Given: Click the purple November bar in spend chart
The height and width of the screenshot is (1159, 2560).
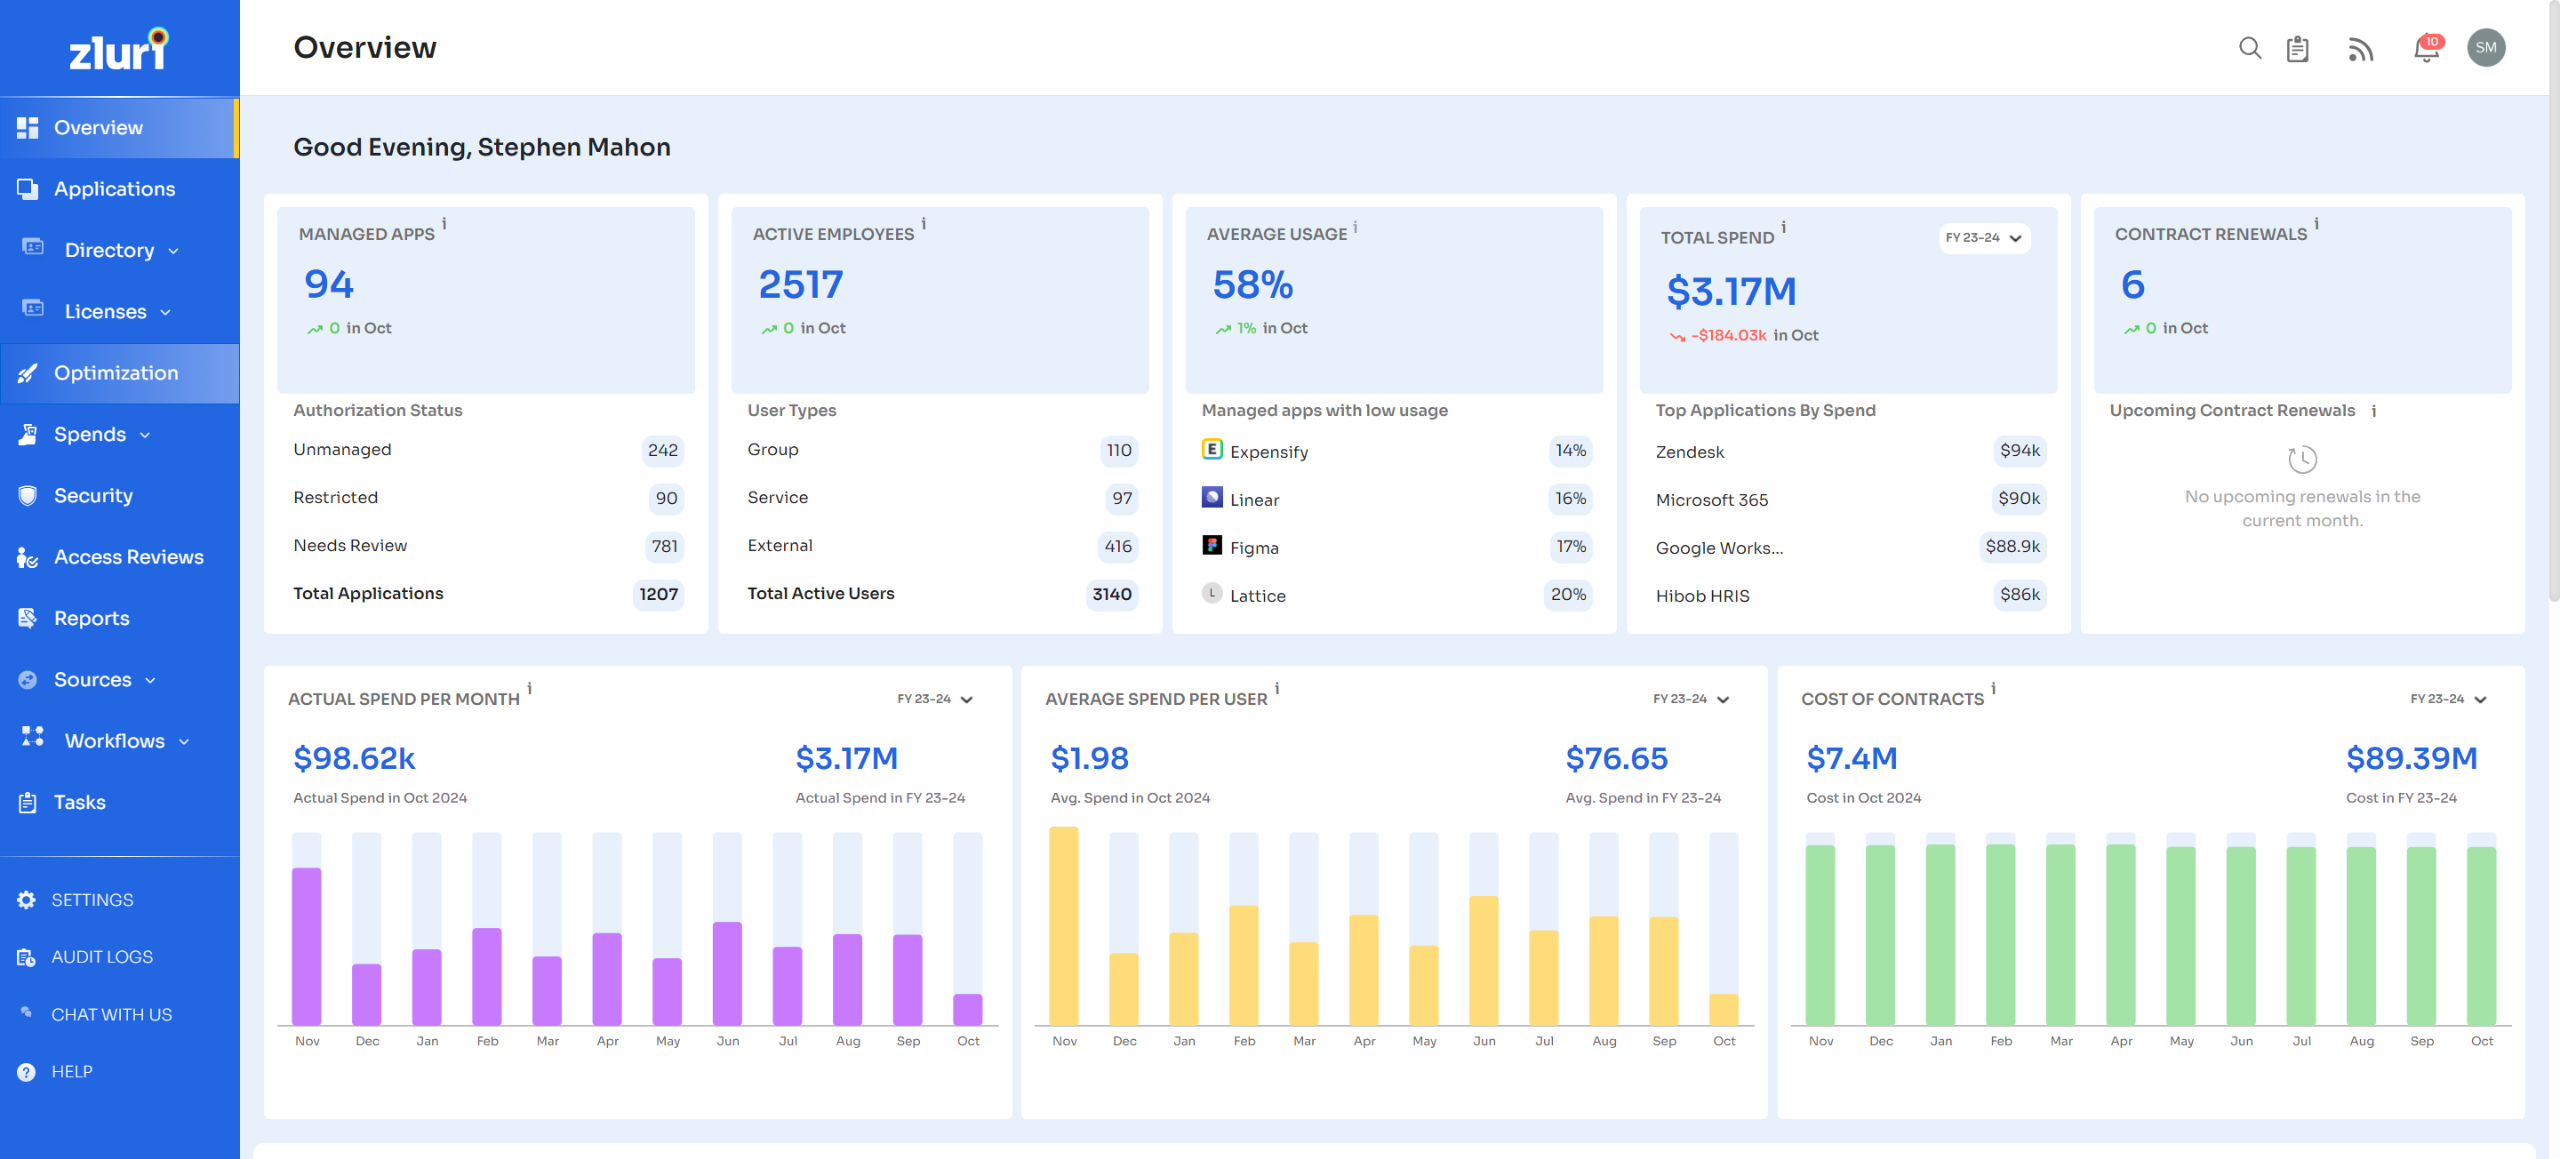Looking at the screenshot, I should (x=307, y=945).
